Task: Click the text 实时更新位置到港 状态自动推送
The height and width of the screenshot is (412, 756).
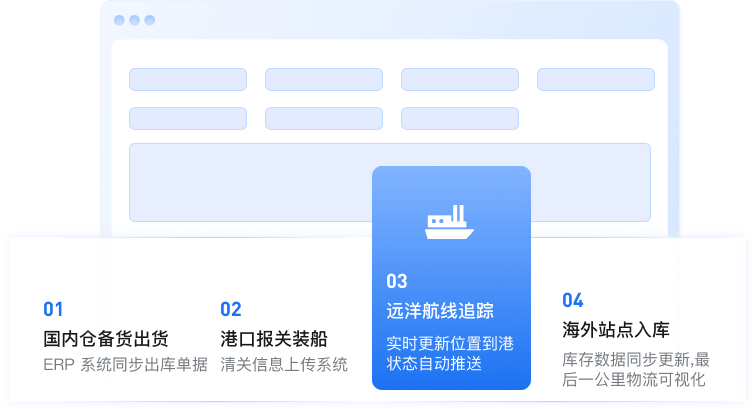Action: (x=450, y=353)
